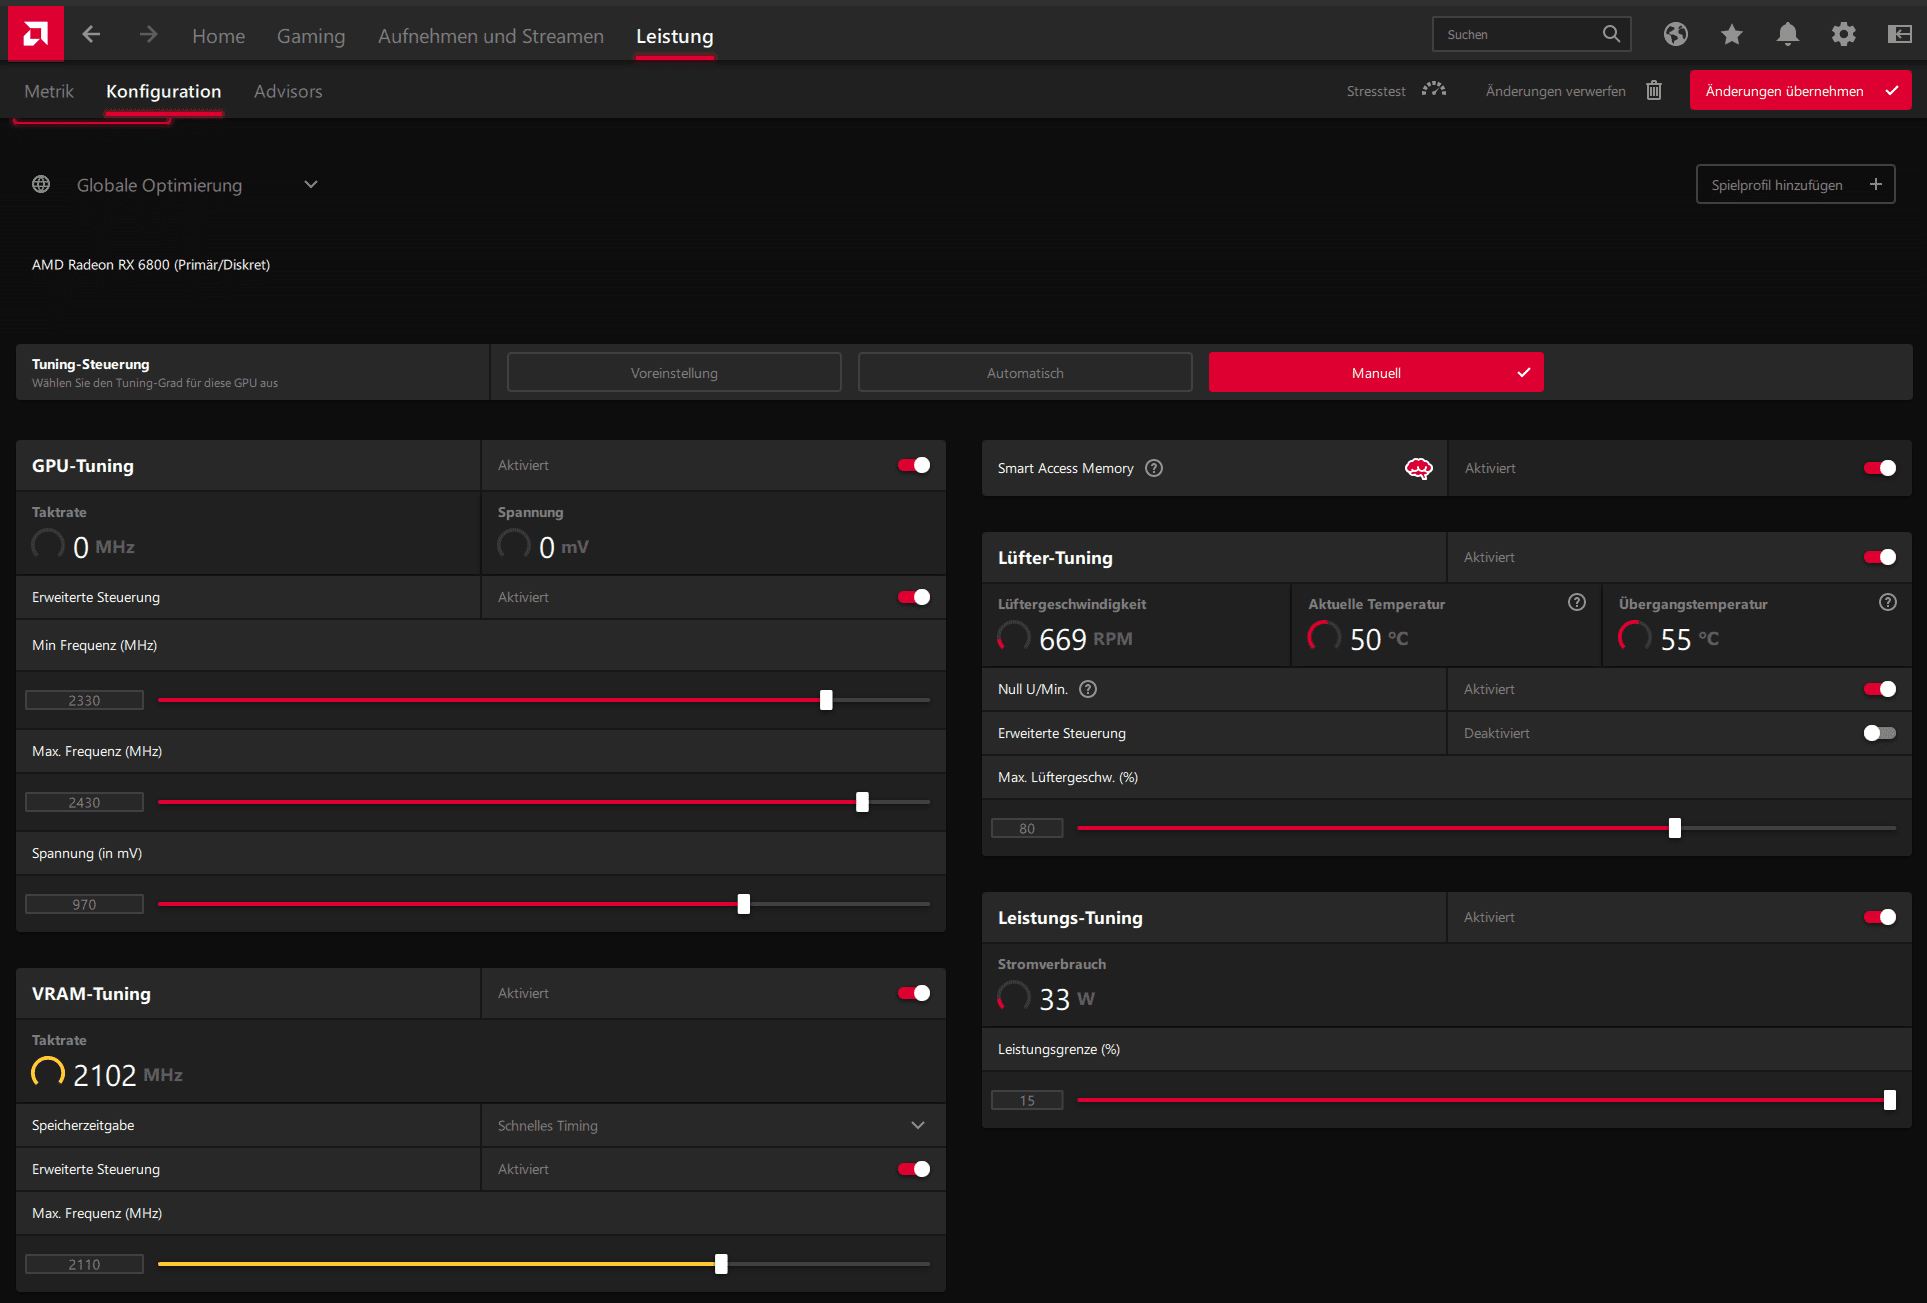Switch to the Metrik tab
1927x1303 pixels.
pos(49,91)
